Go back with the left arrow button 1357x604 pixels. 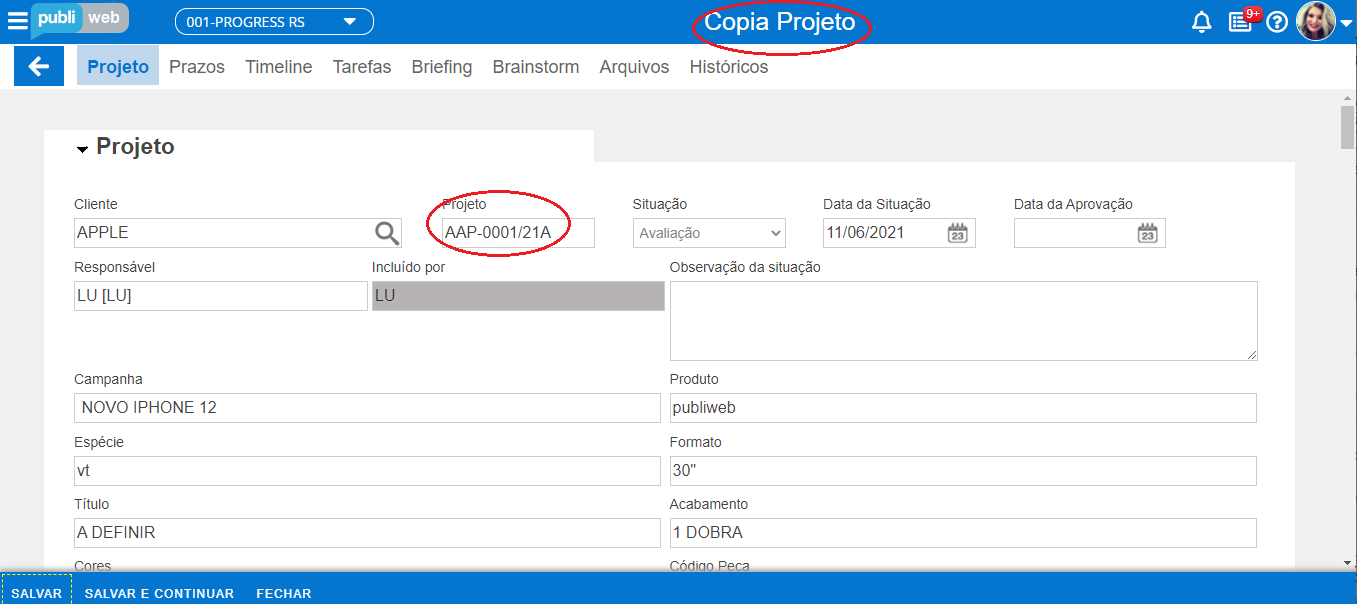[39, 66]
